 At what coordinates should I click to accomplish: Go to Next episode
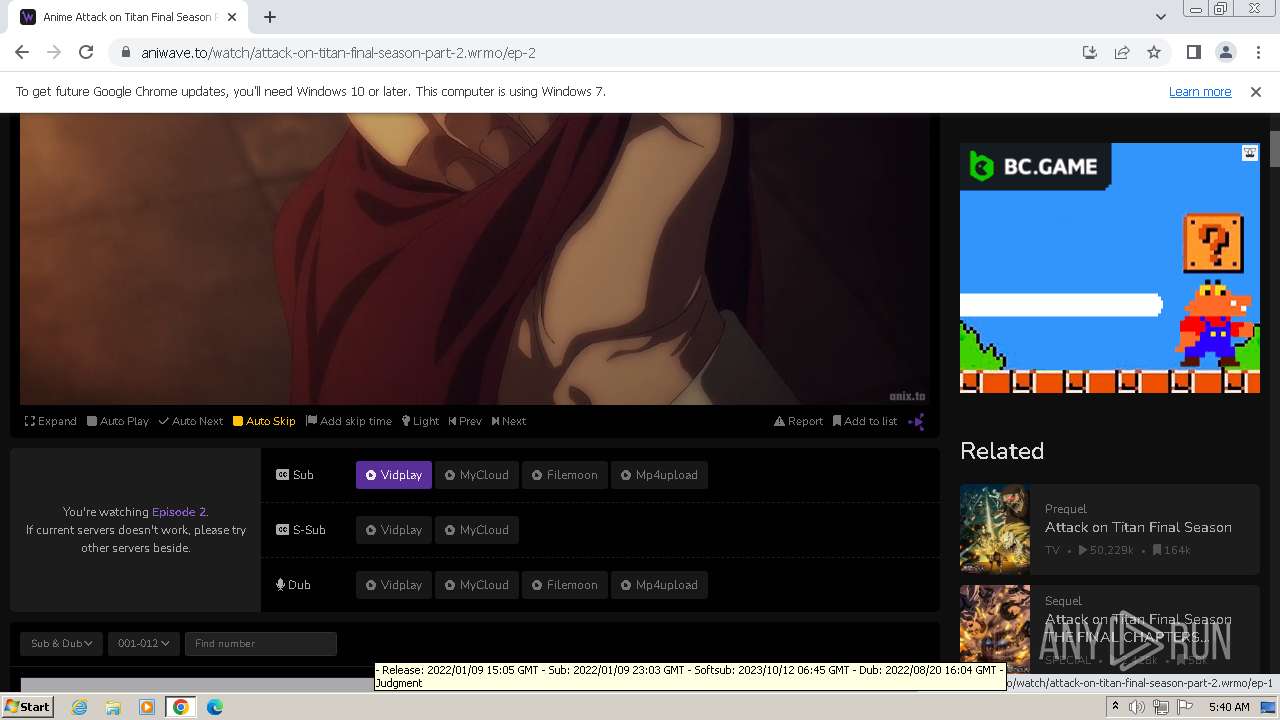pyautogui.click(x=509, y=421)
